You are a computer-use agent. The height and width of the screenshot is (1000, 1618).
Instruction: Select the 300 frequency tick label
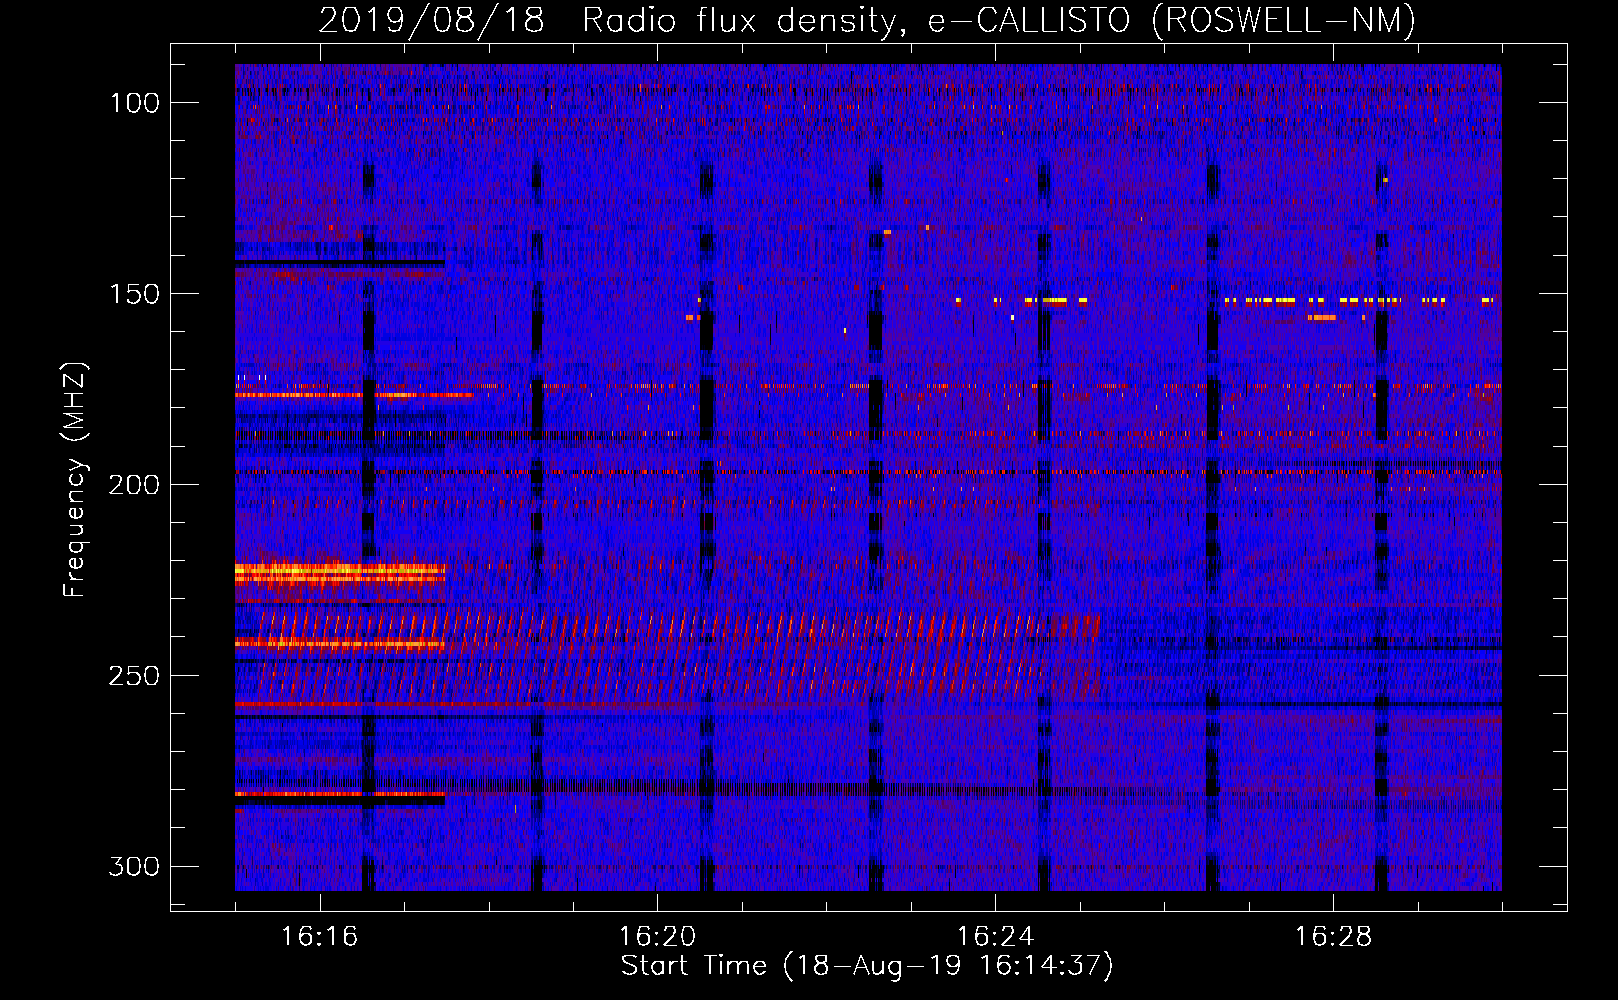click(x=134, y=866)
